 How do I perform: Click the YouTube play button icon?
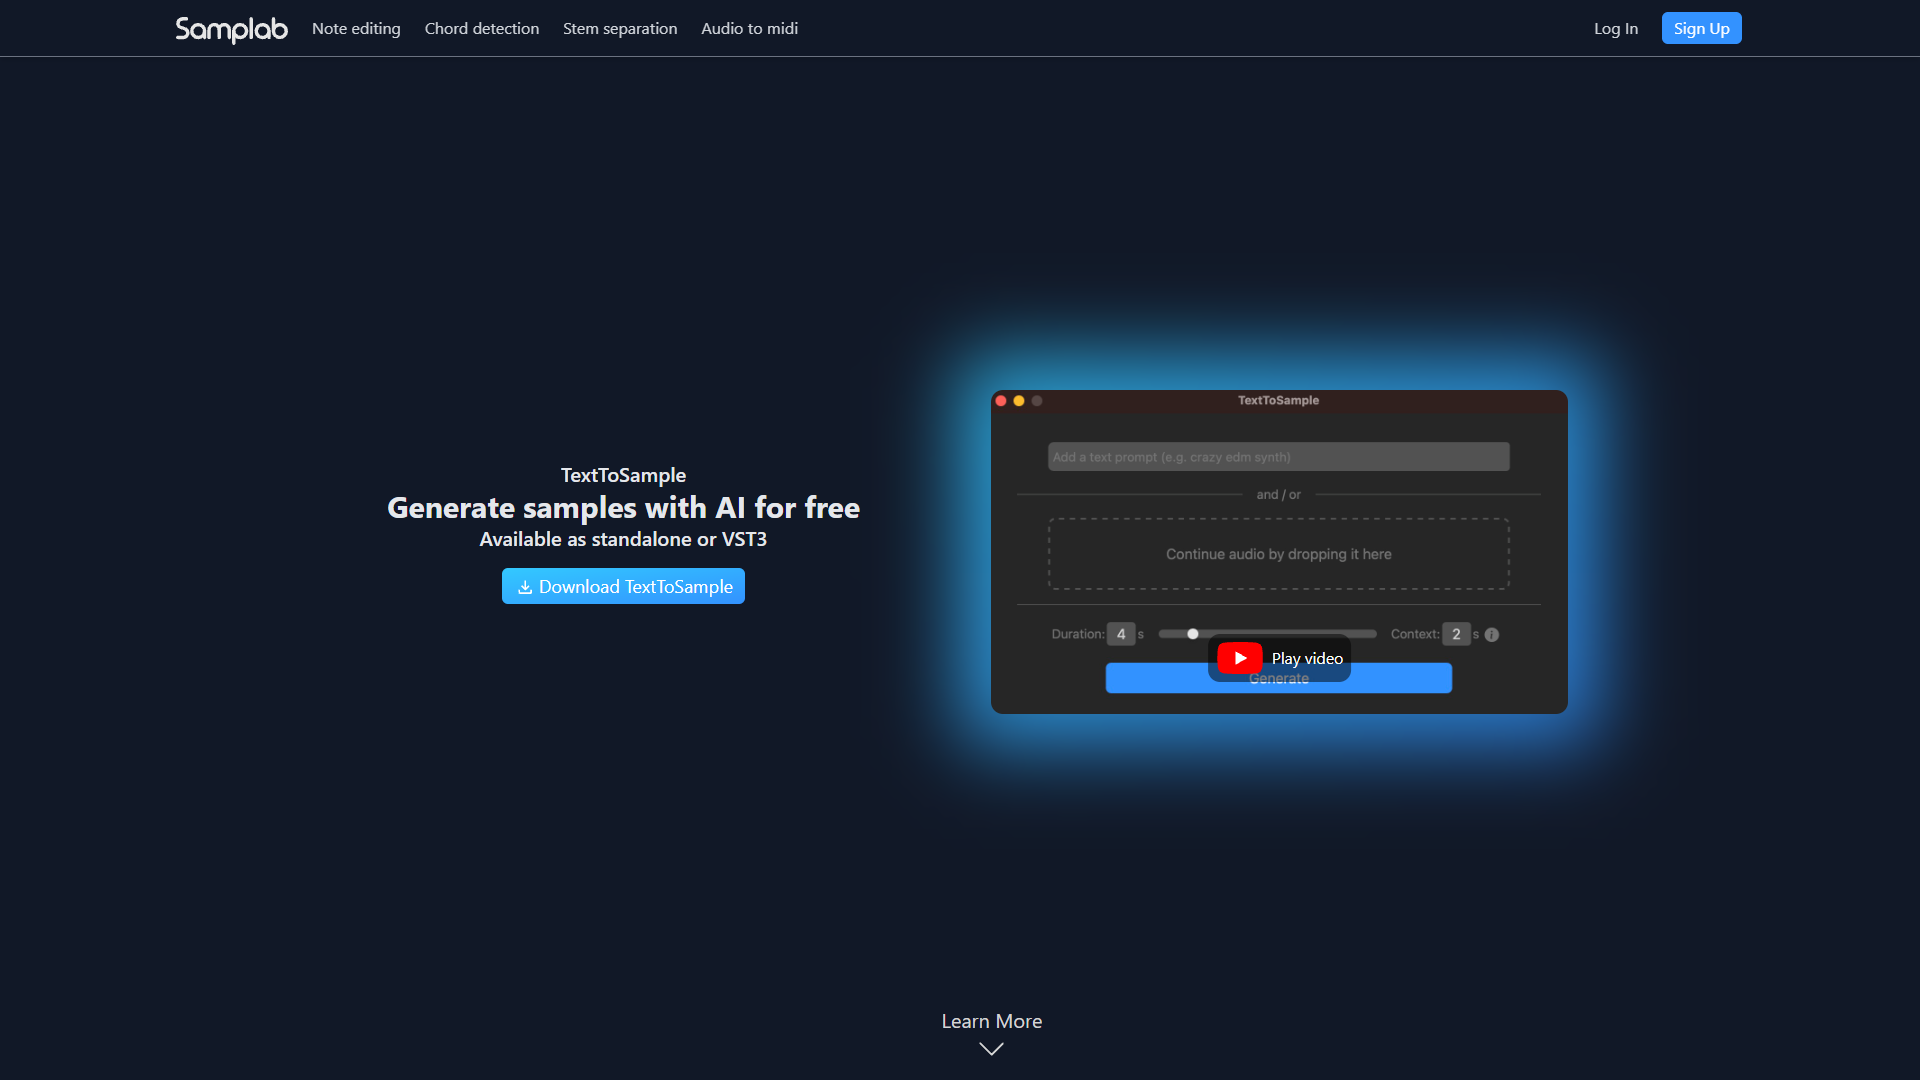click(x=1240, y=658)
